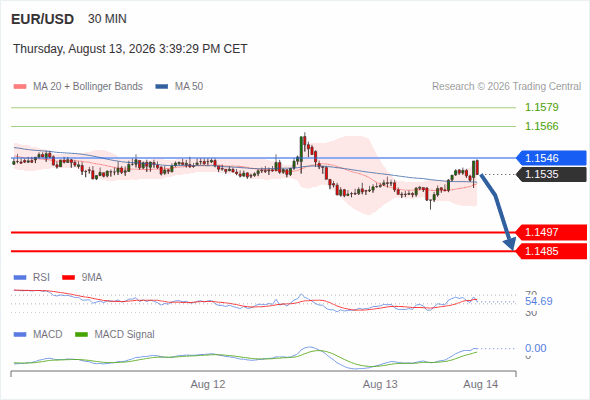Click the 1.1566 resistance level label

(x=541, y=126)
